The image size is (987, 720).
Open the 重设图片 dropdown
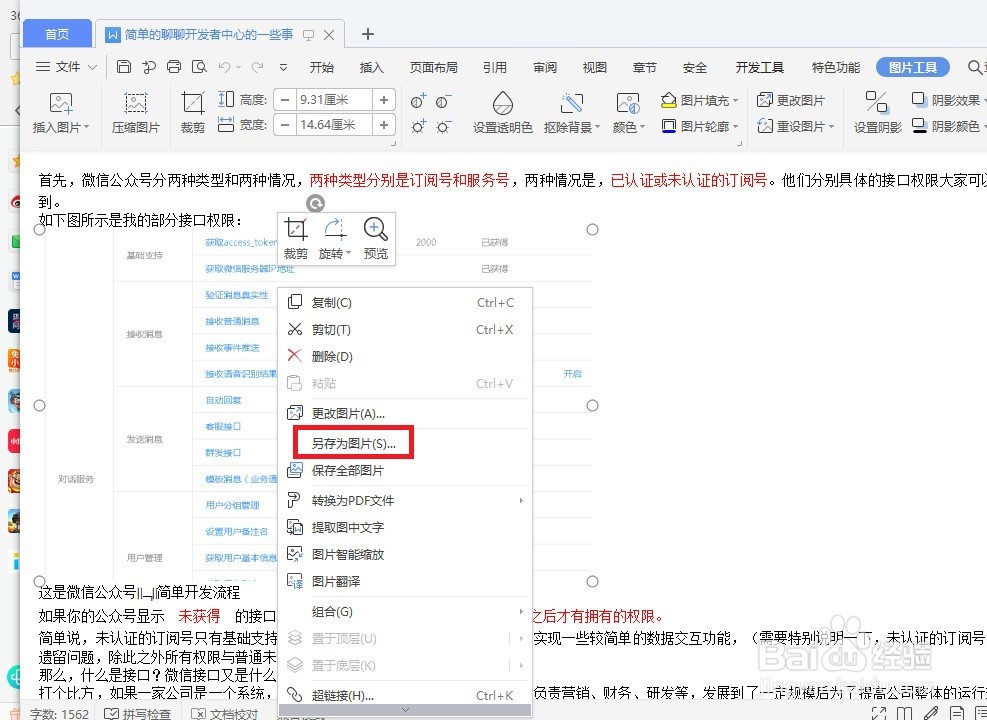tap(831, 127)
